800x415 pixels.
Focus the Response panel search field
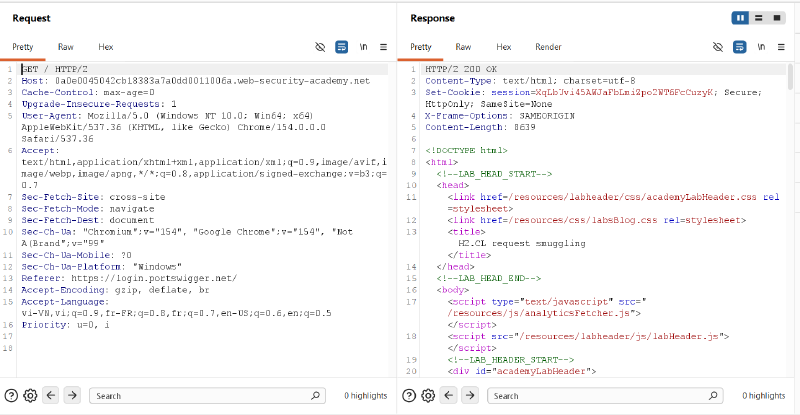click(x=605, y=396)
